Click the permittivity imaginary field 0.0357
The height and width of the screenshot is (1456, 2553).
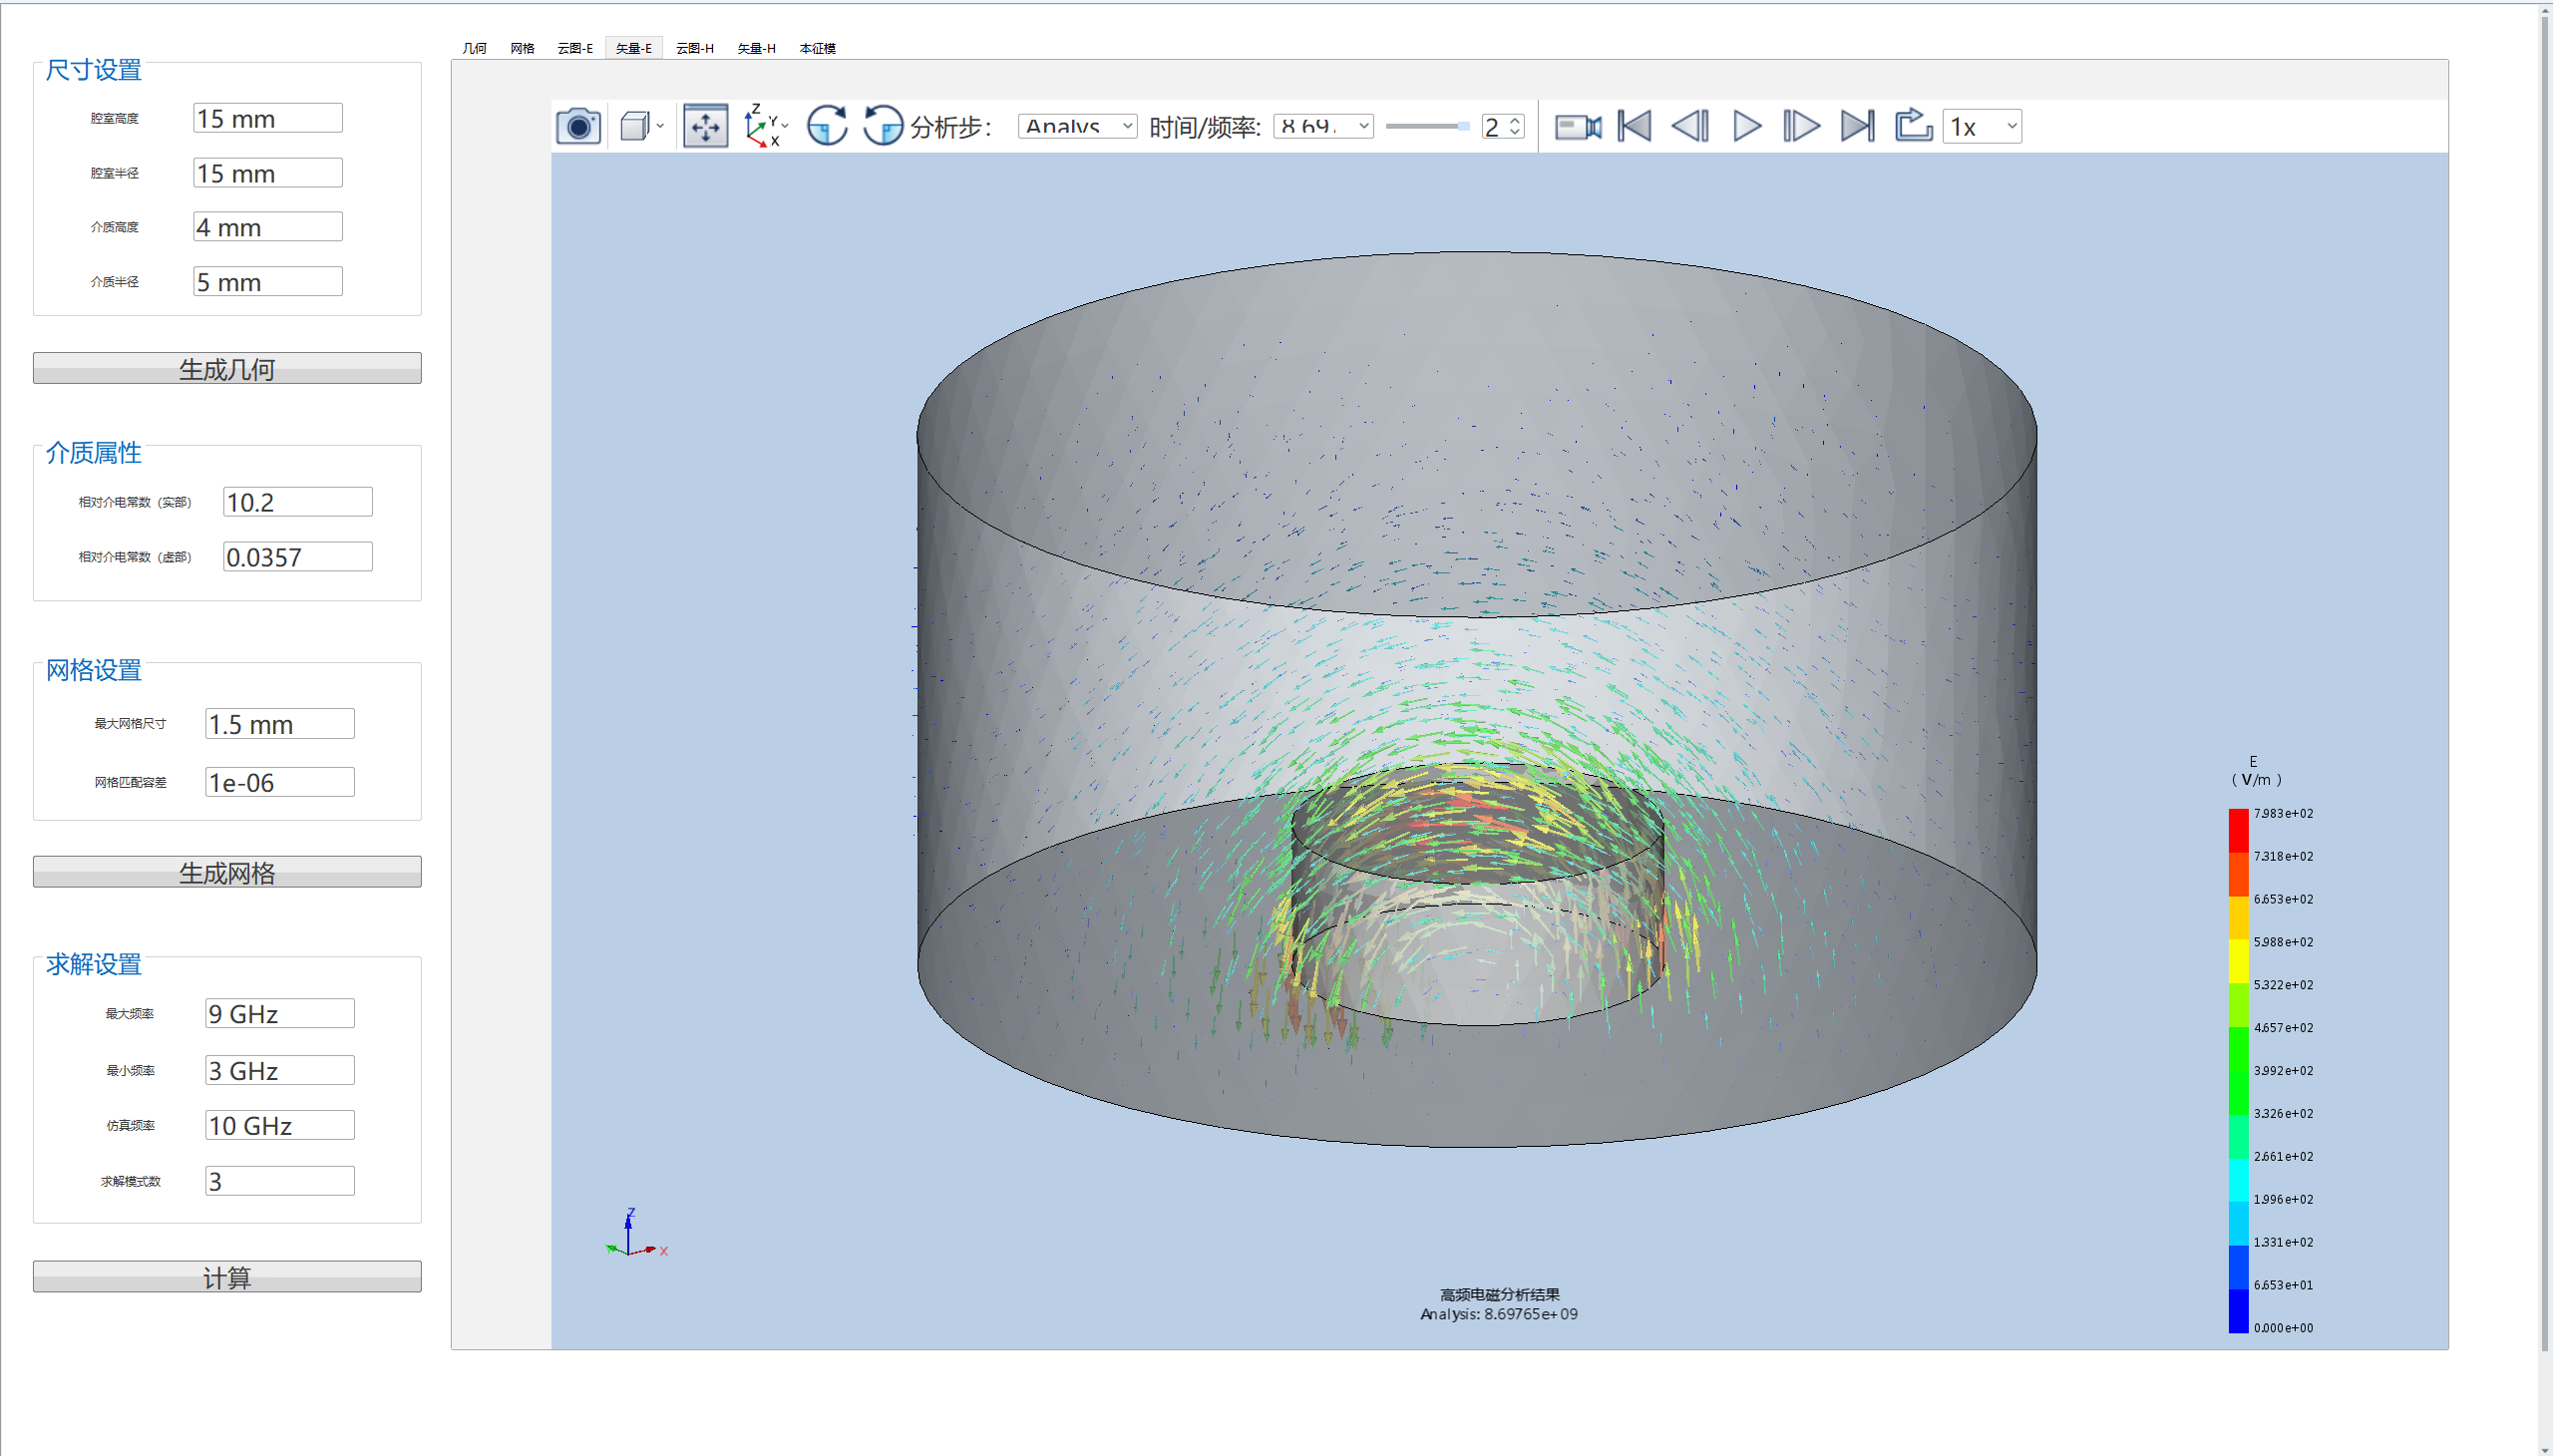tap(298, 557)
